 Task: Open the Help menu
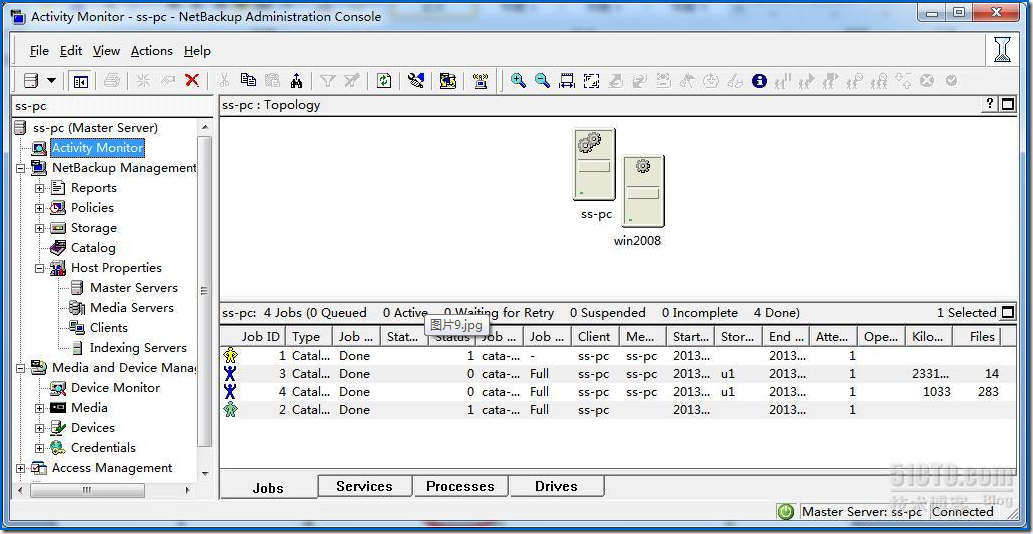click(x=197, y=51)
